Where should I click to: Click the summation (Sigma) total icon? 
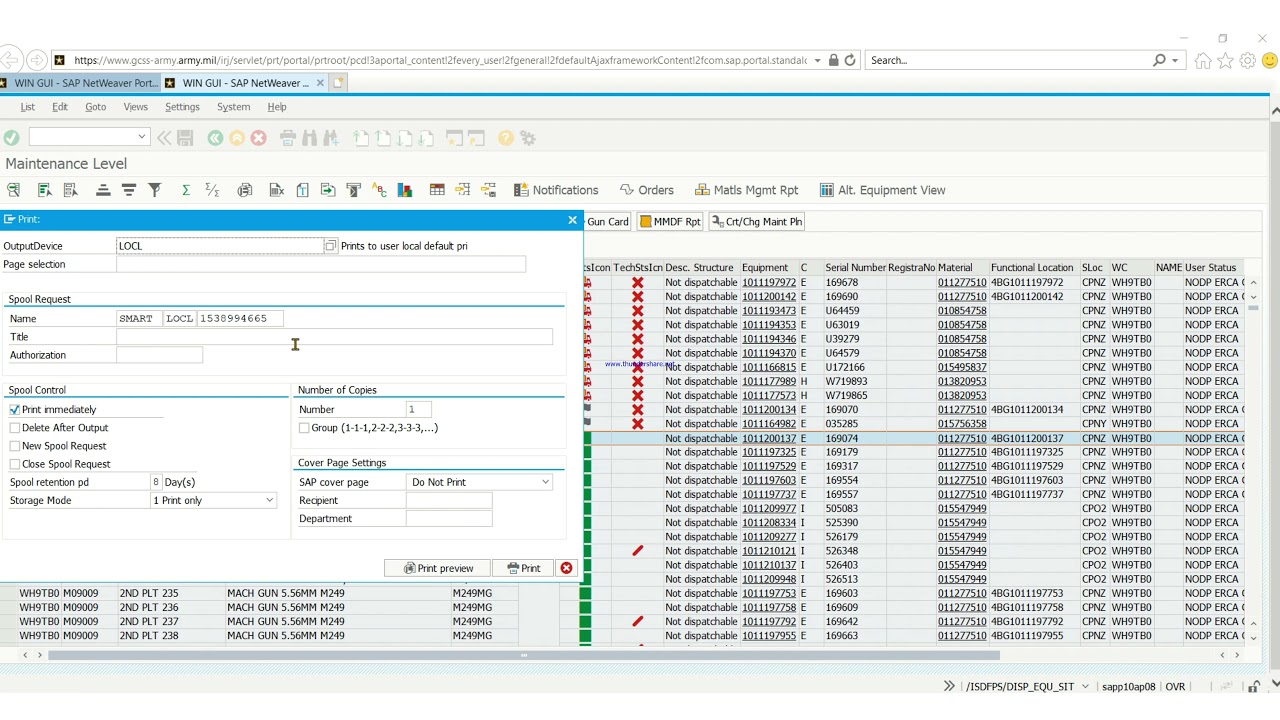point(185,190)
